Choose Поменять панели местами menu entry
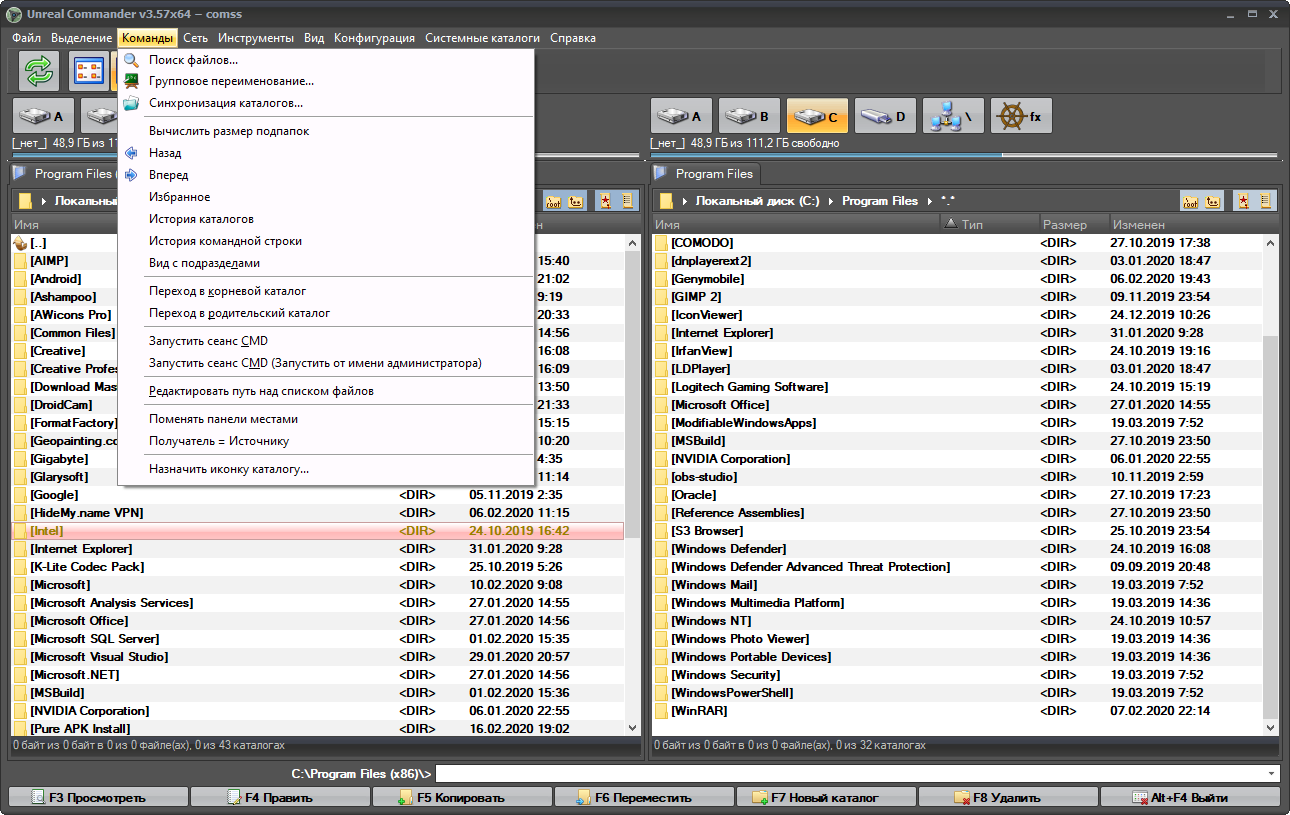This screenshot has width=1290, height=815. [326, 419]
